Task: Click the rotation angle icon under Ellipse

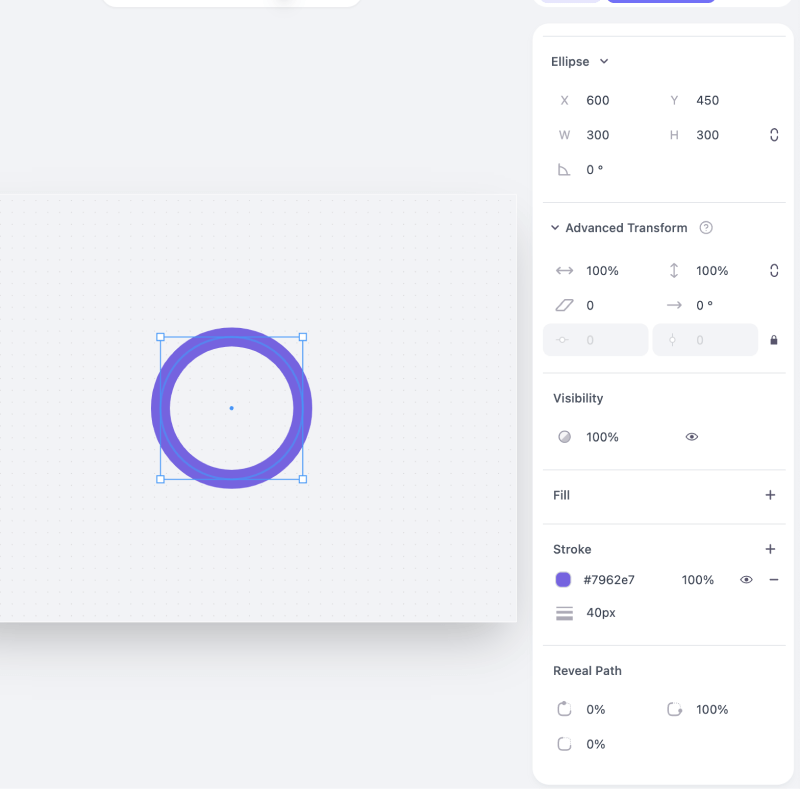Action: [x=564, y=170]
